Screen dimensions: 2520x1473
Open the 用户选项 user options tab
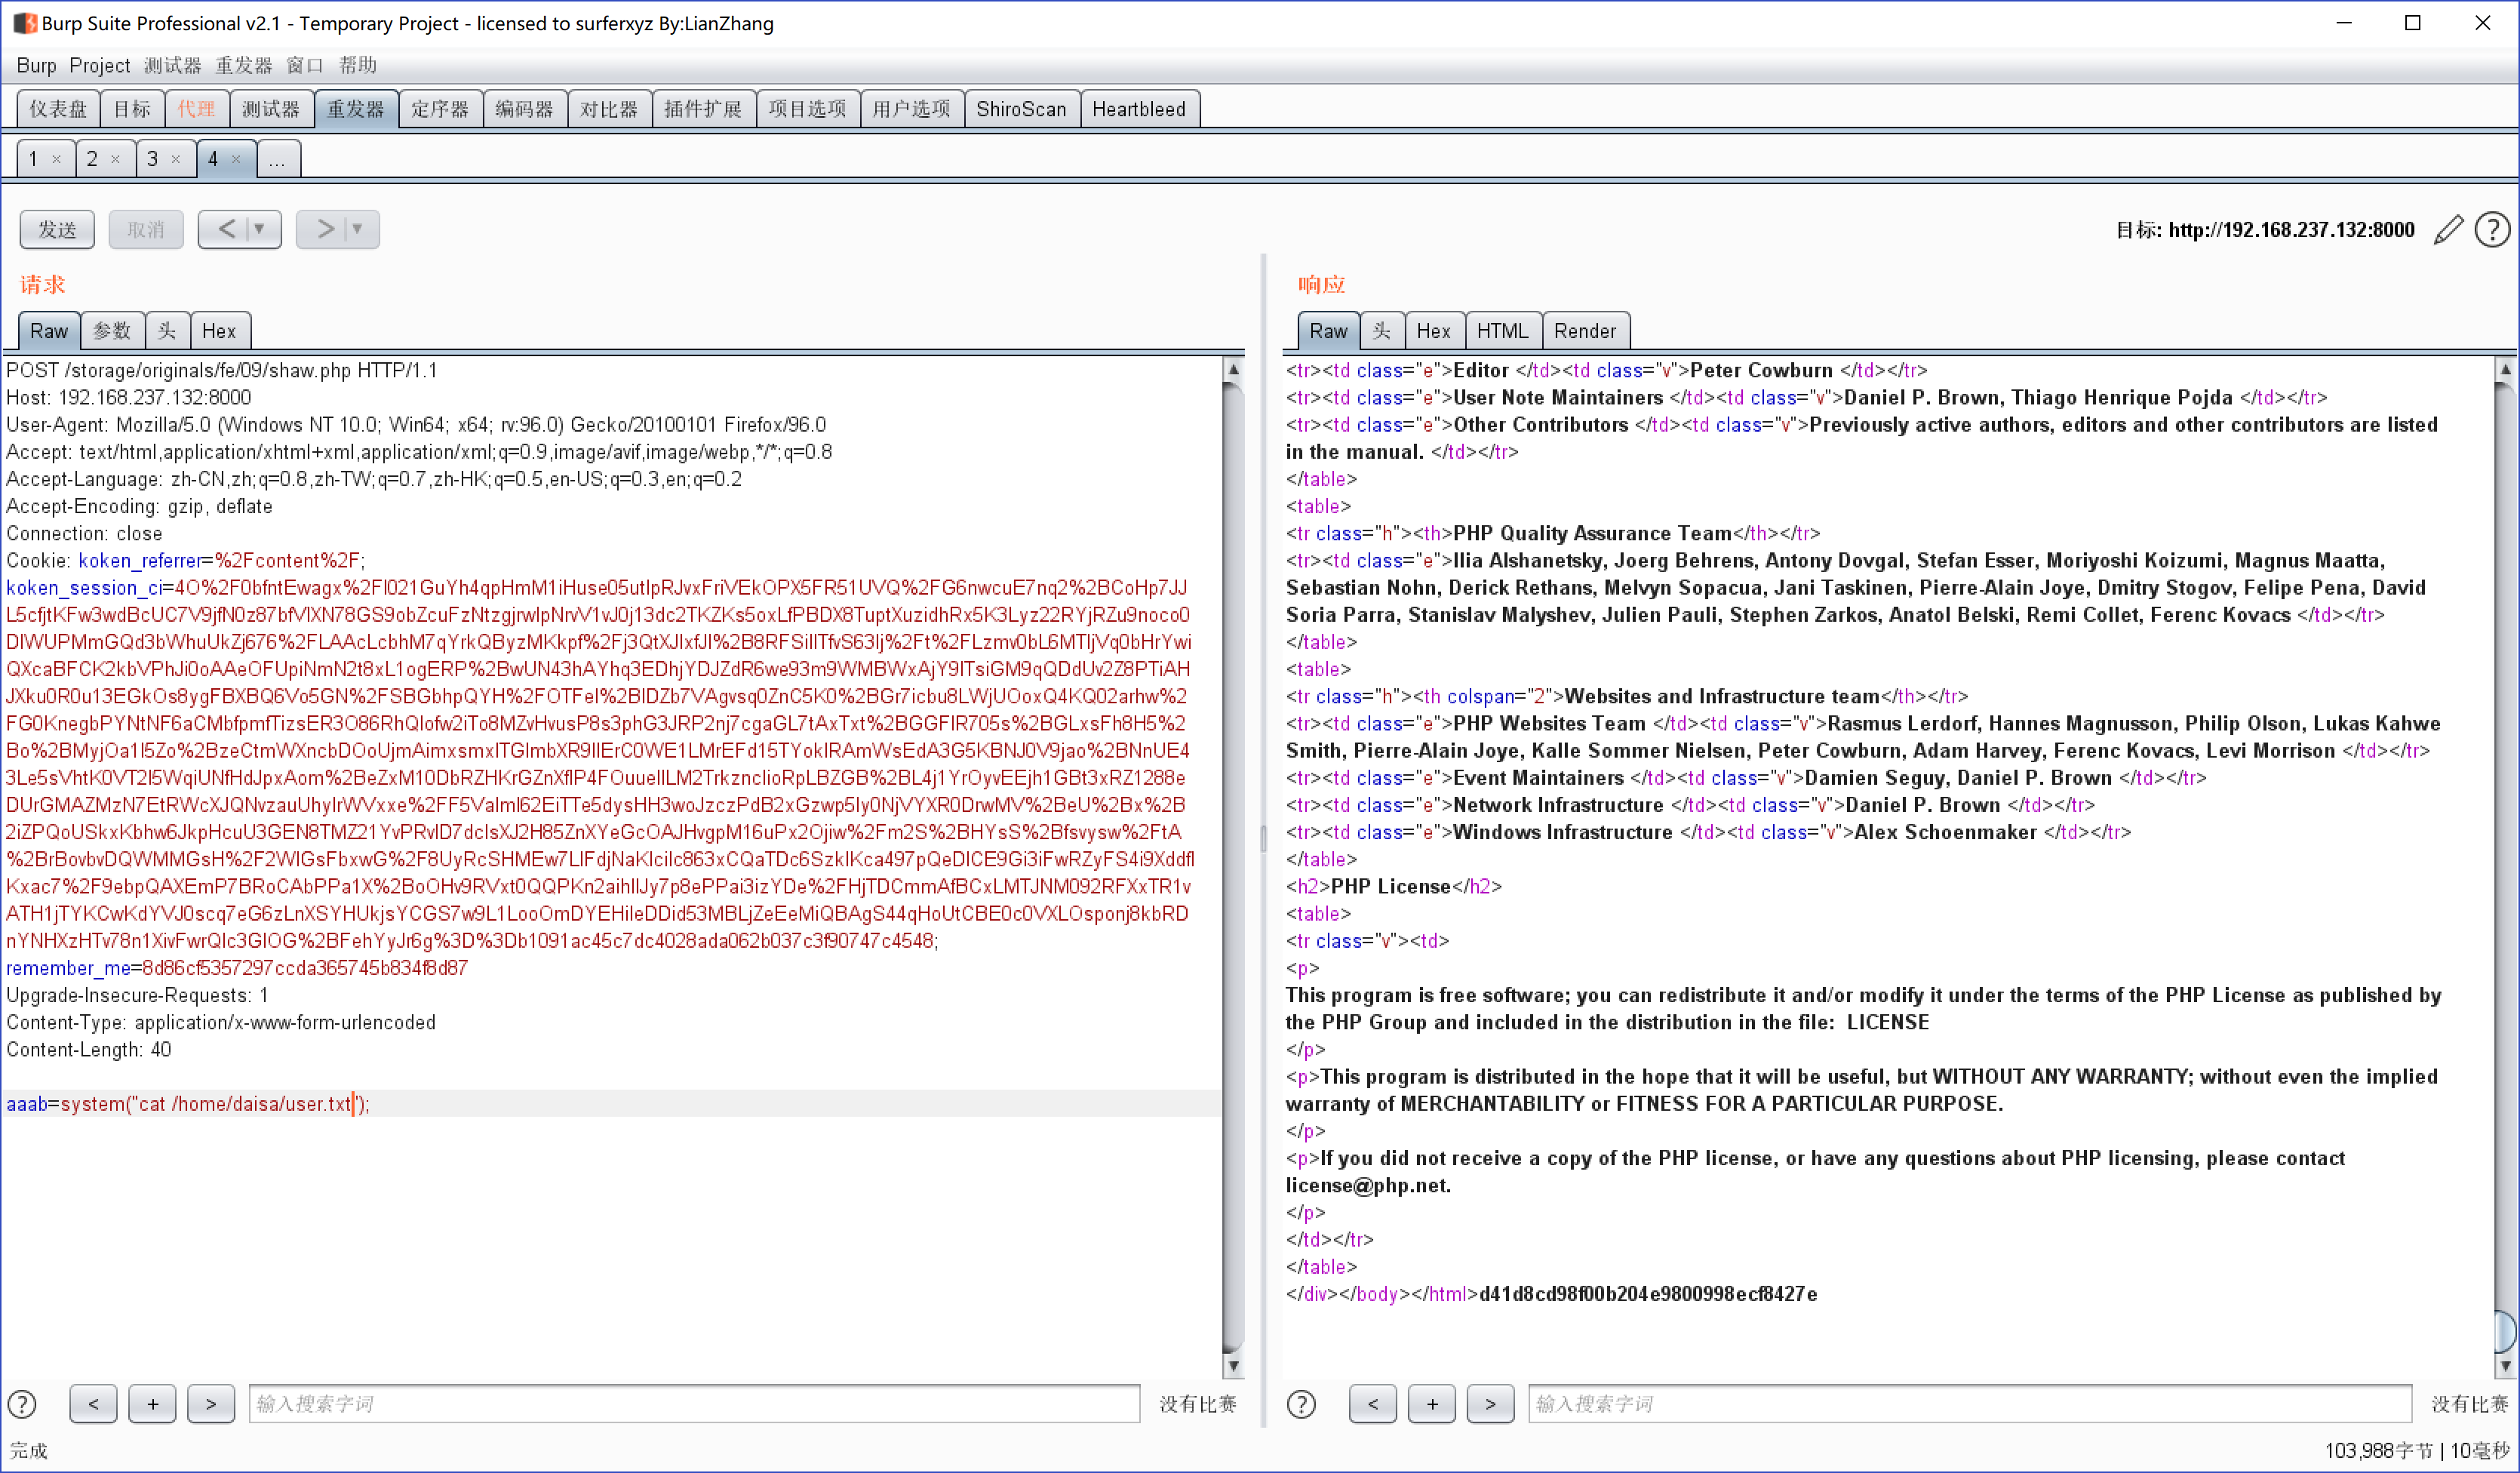[x=911, y=109]
